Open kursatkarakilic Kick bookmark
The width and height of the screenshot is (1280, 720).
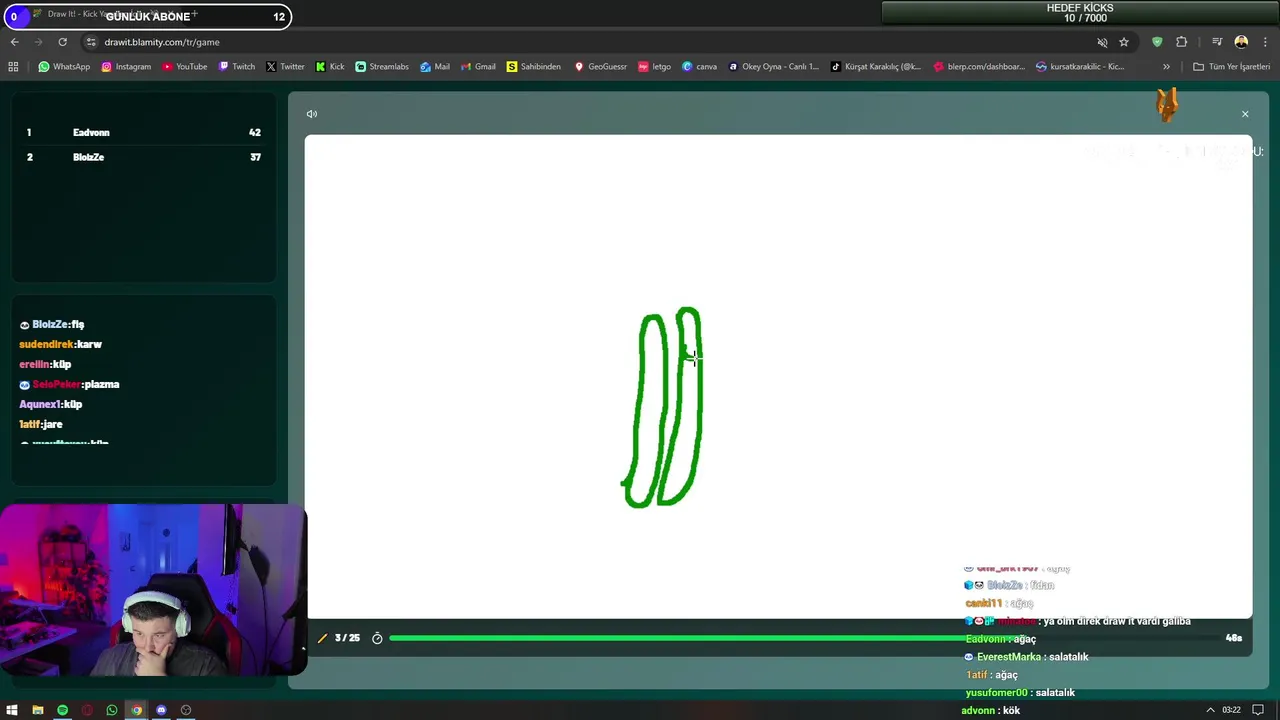coord(1080,67)
